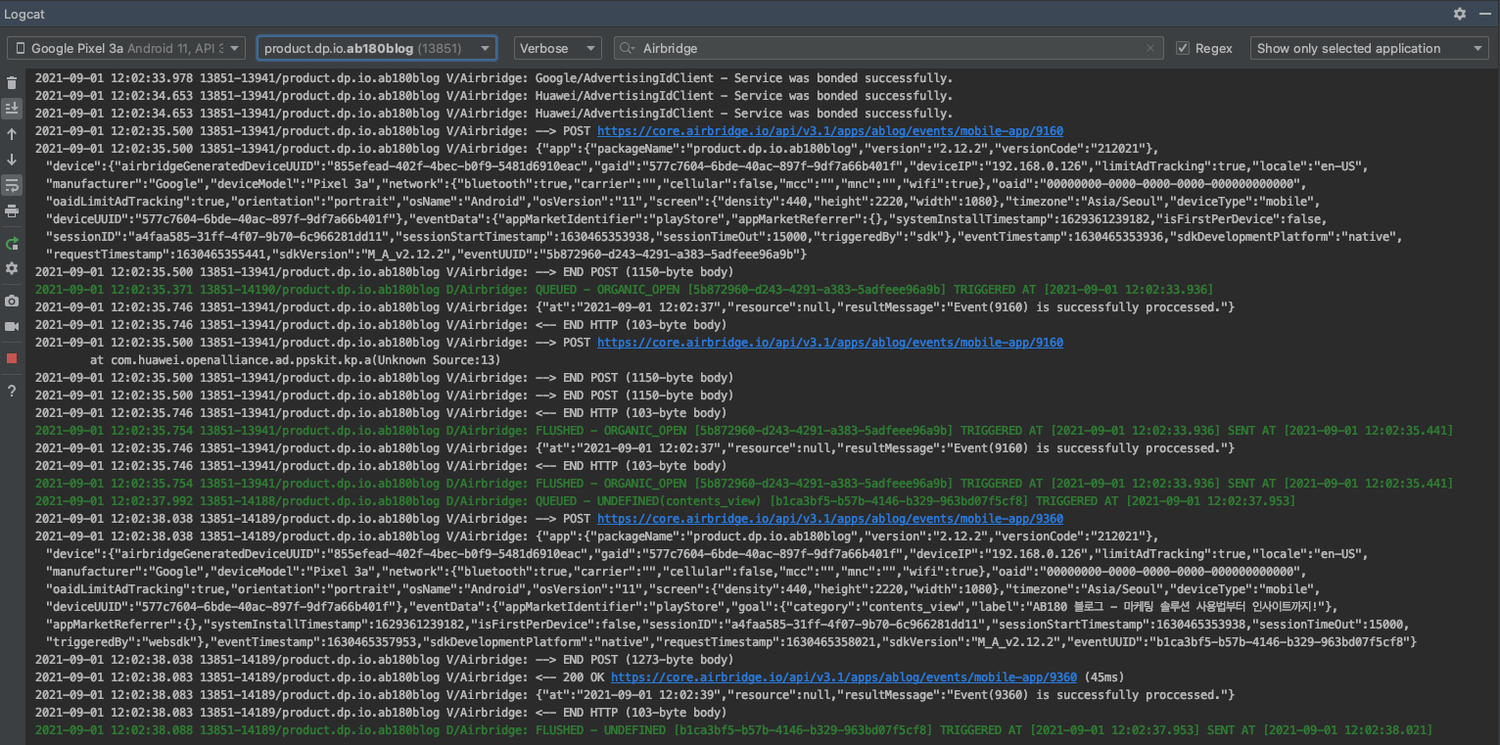Screen dimensions: 1500x745
Task: Select the log line starting with "triggeredBy":"websdk"
Action: click(x=731, y=642)
